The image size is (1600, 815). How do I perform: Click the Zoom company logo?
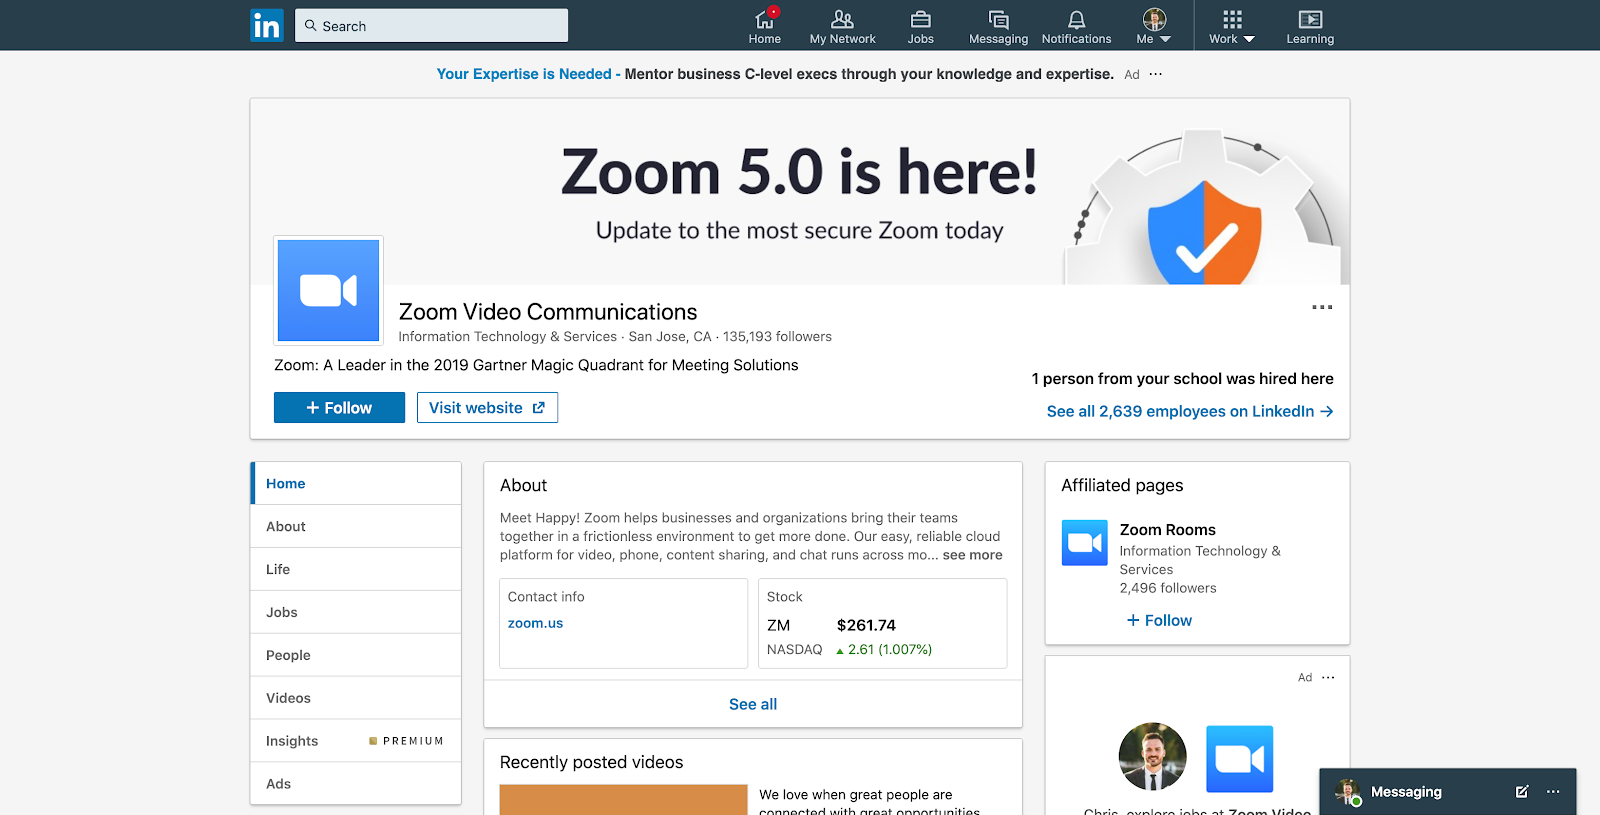[x=328, y=290]
